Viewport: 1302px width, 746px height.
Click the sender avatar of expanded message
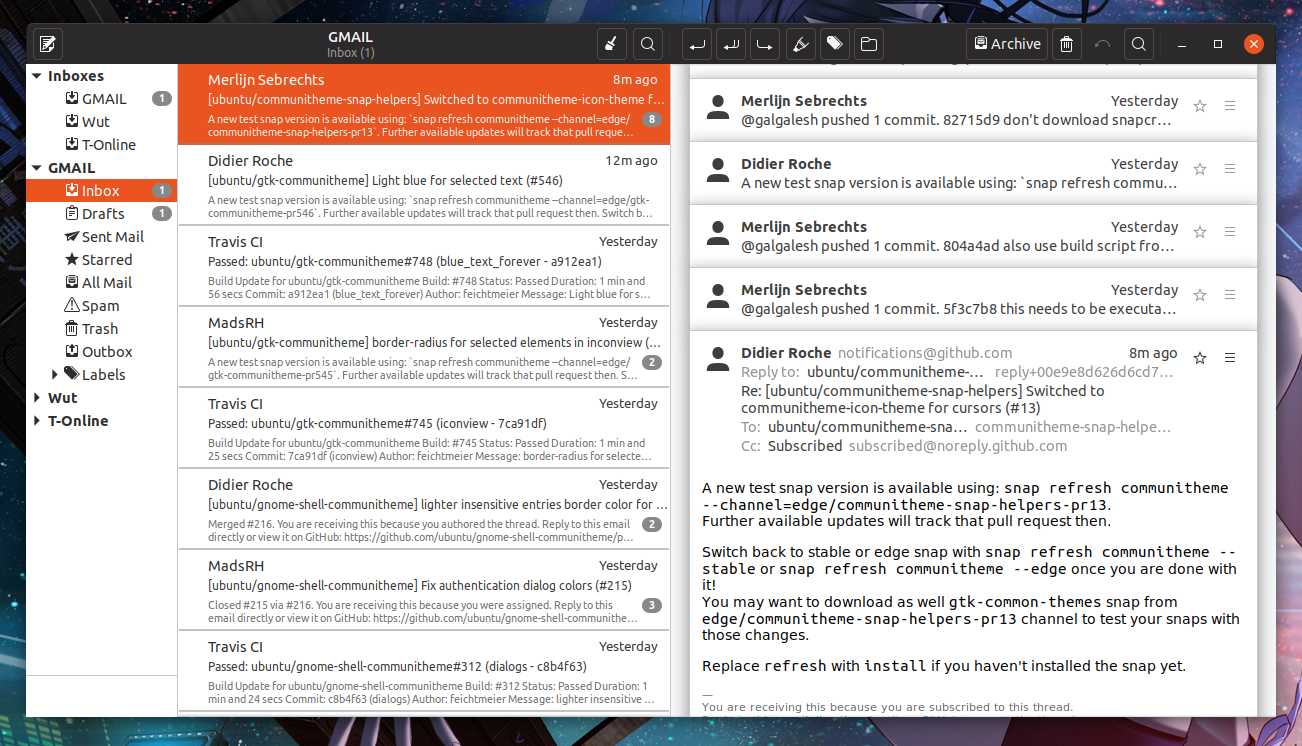coord(717,359)
